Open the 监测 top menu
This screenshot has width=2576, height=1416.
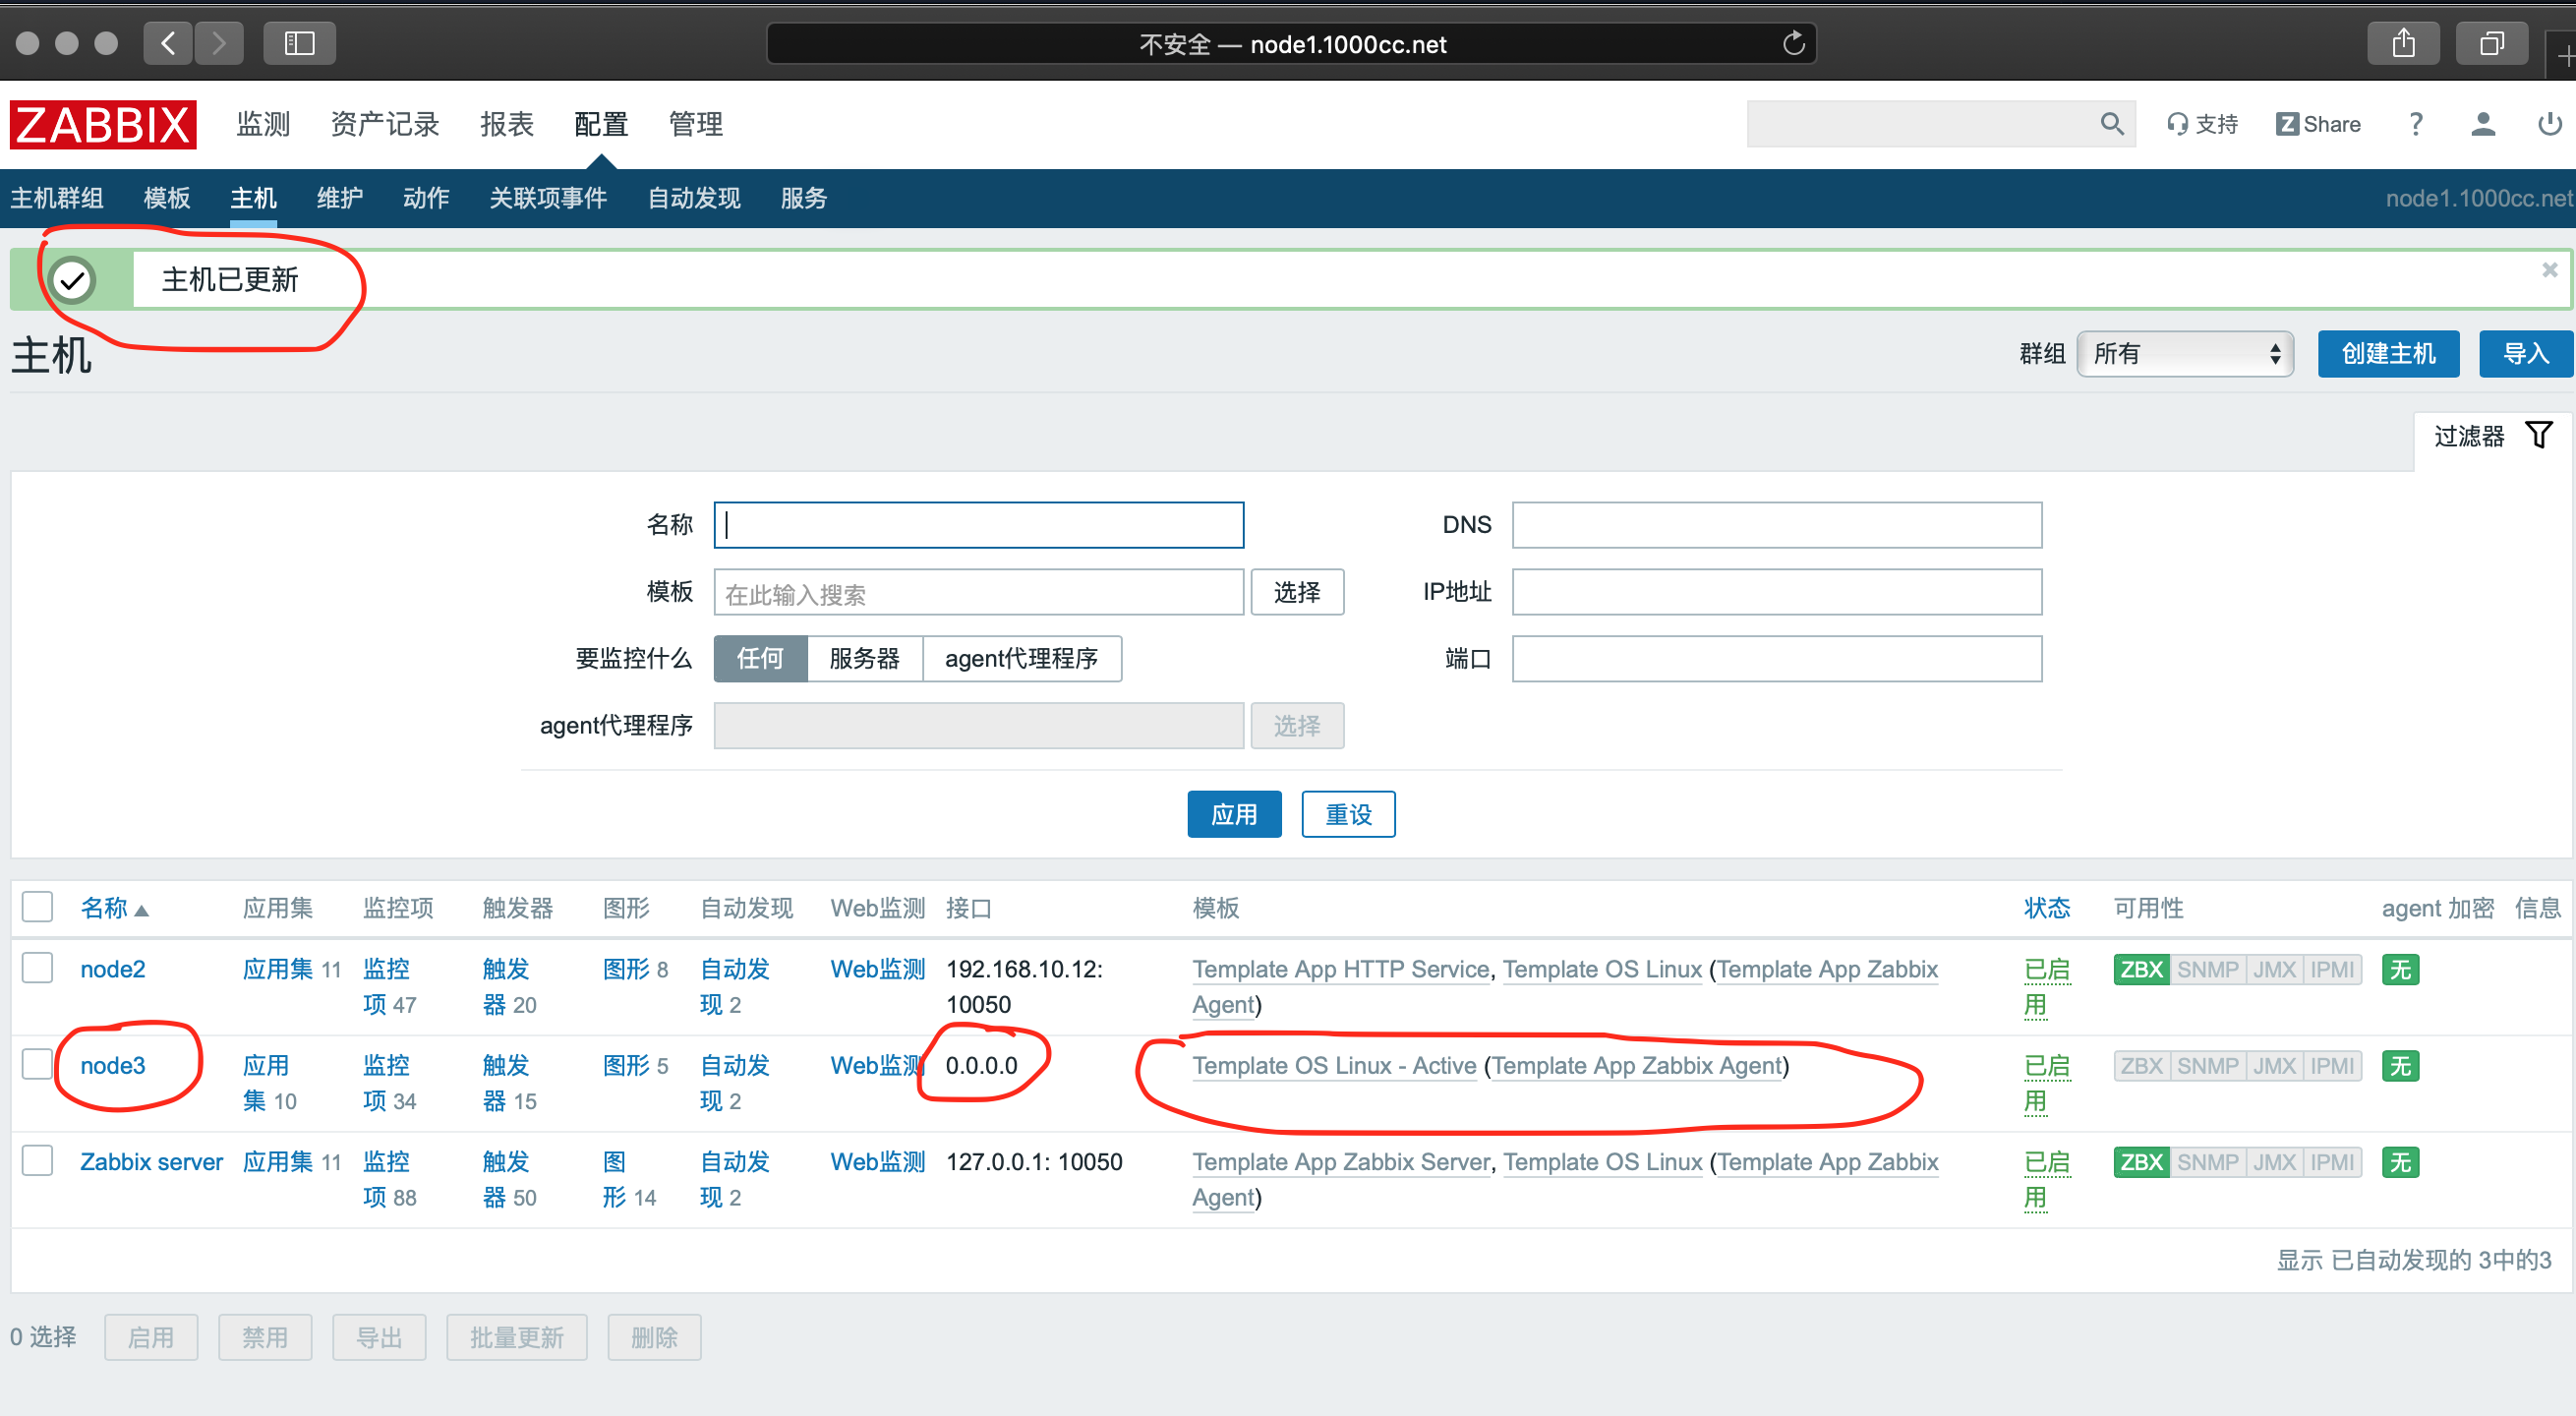pyautogui.click(x=263, y=124)
